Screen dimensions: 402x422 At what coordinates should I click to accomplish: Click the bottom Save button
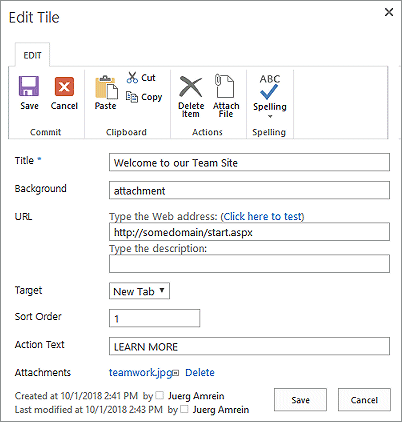pos(300,400)
